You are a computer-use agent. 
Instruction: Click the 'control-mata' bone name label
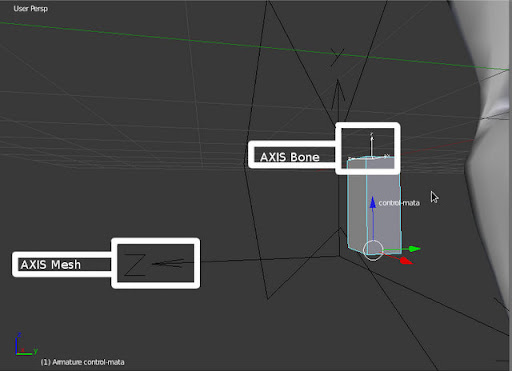(x=399, y=203)
